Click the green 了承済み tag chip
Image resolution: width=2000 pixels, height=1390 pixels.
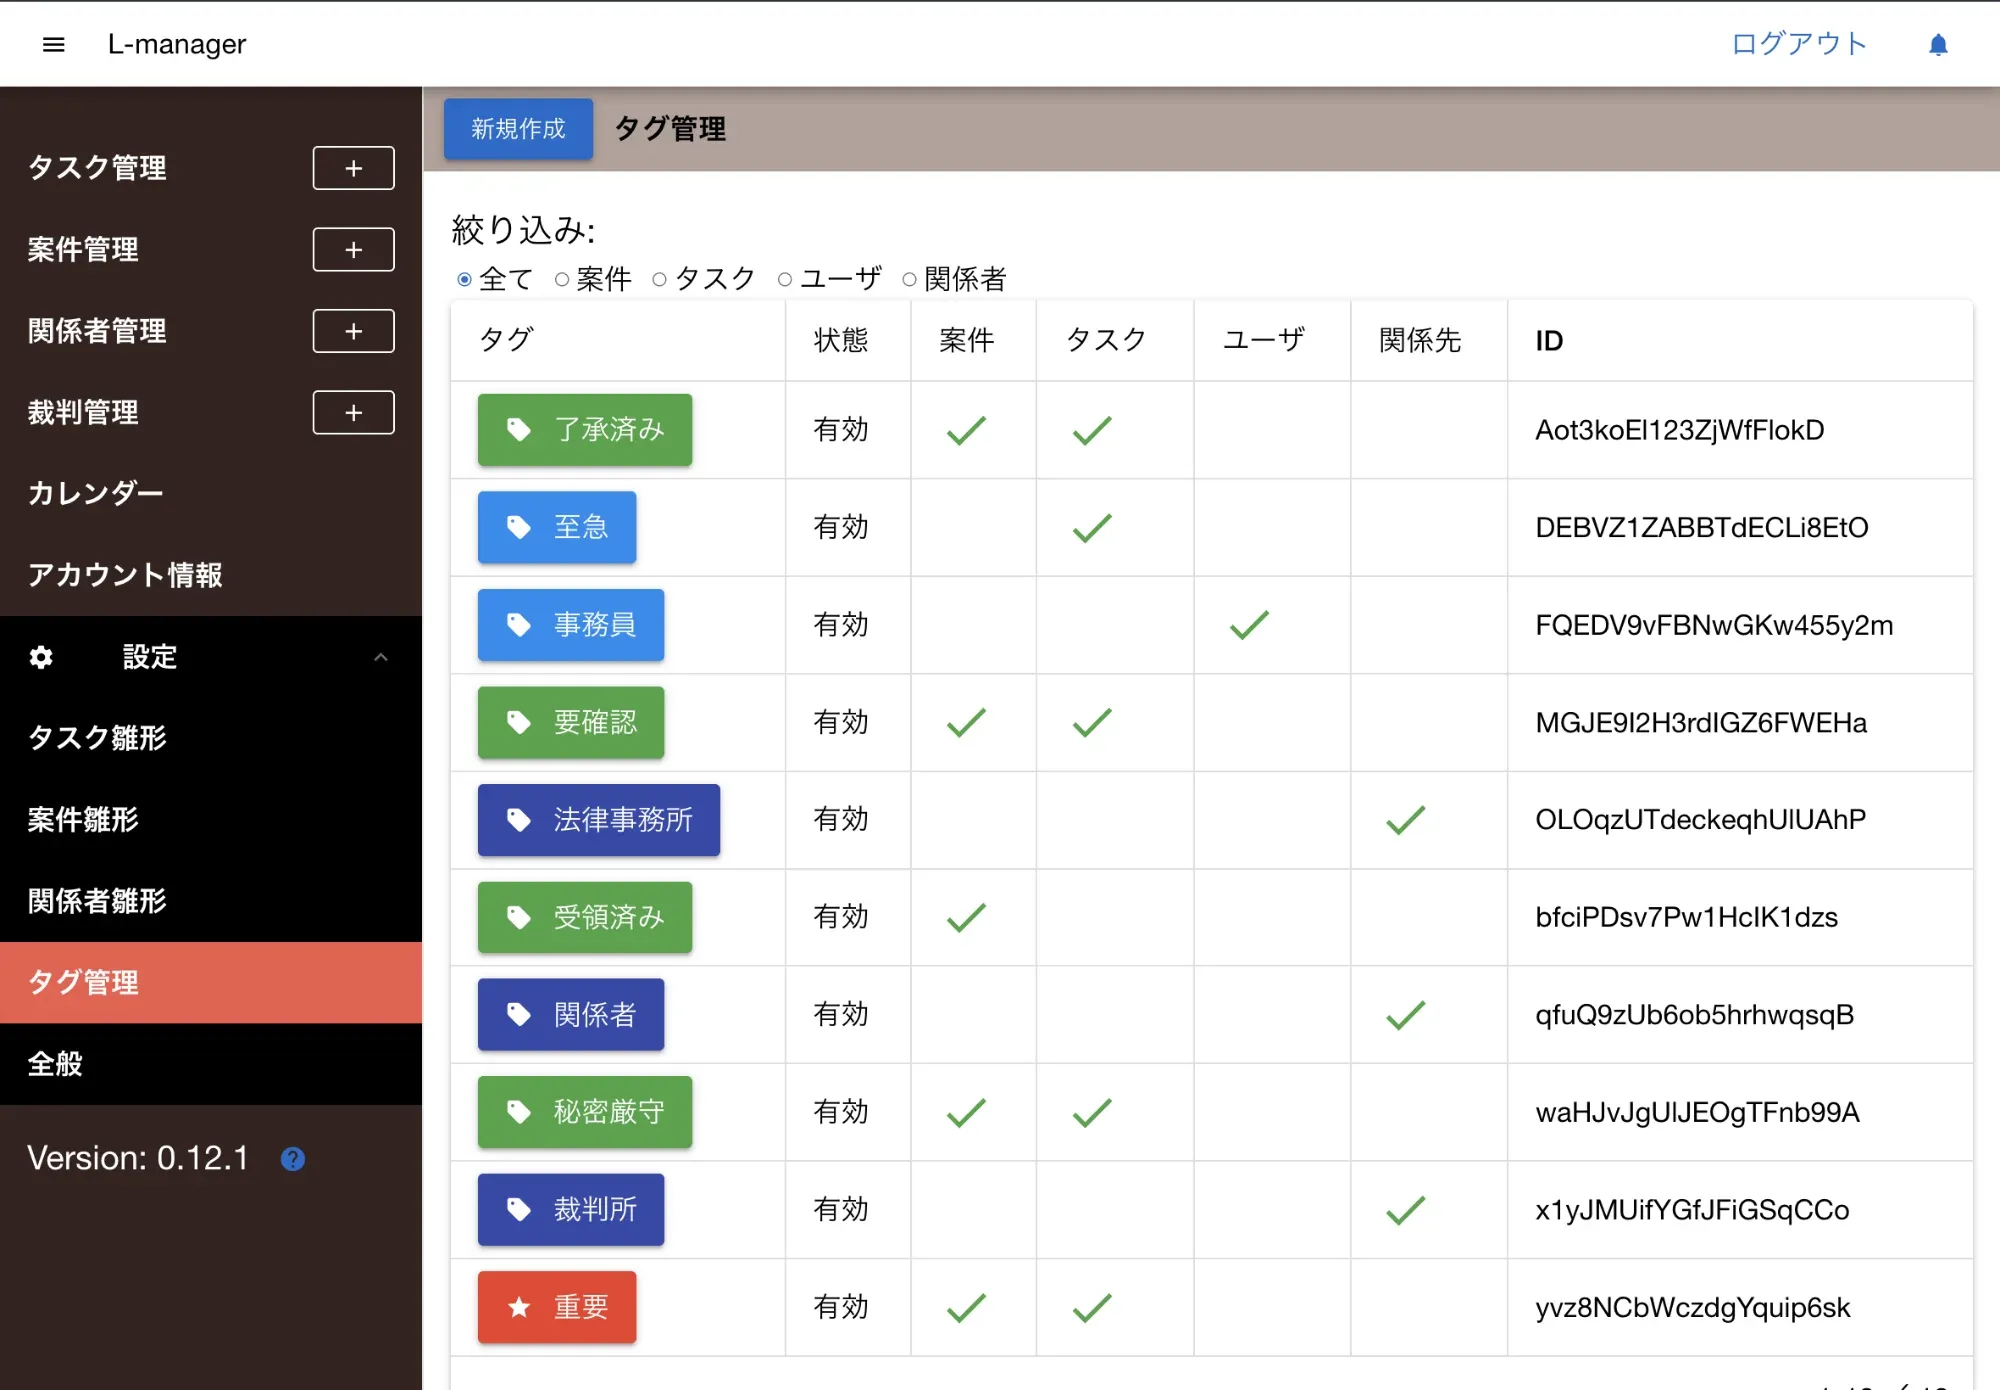tap(585, 430)
